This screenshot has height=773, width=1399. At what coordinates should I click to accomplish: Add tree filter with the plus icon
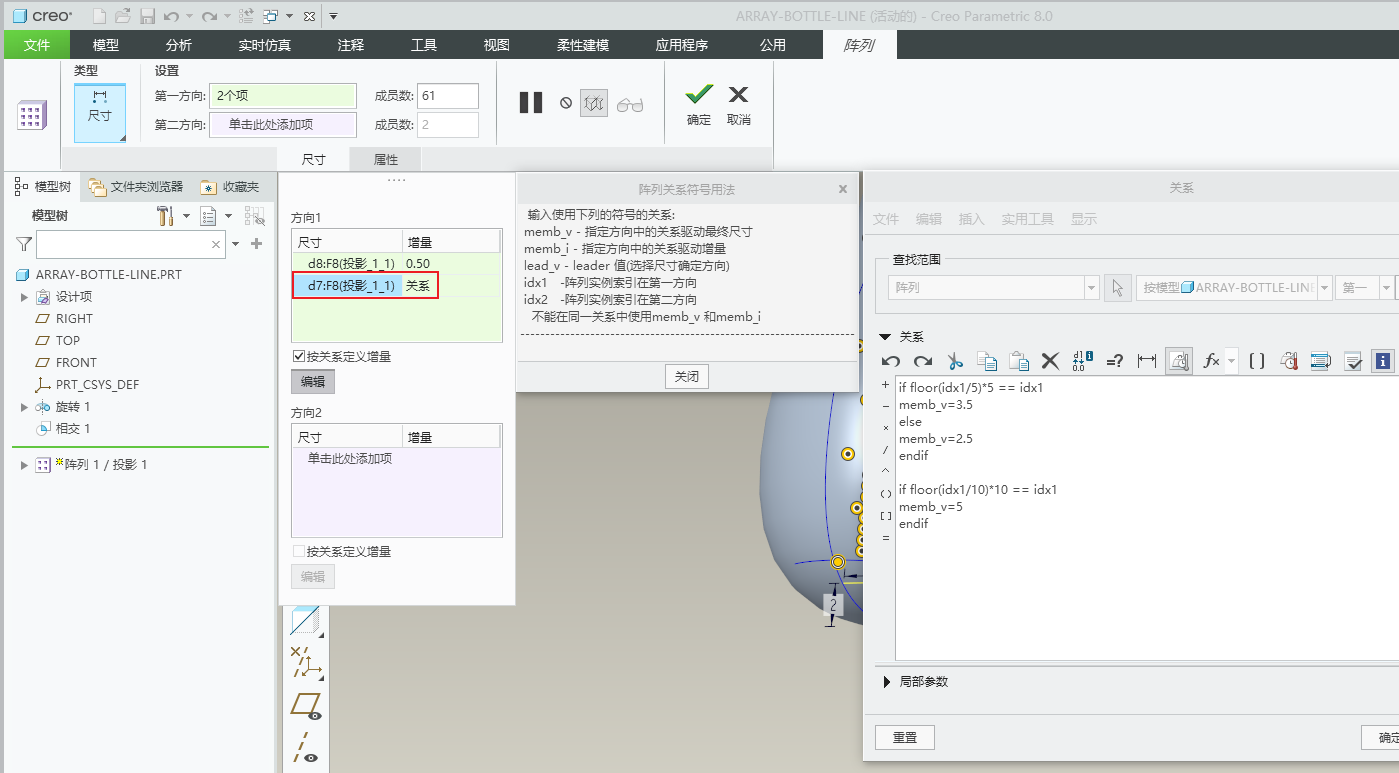tap(257, 243)
